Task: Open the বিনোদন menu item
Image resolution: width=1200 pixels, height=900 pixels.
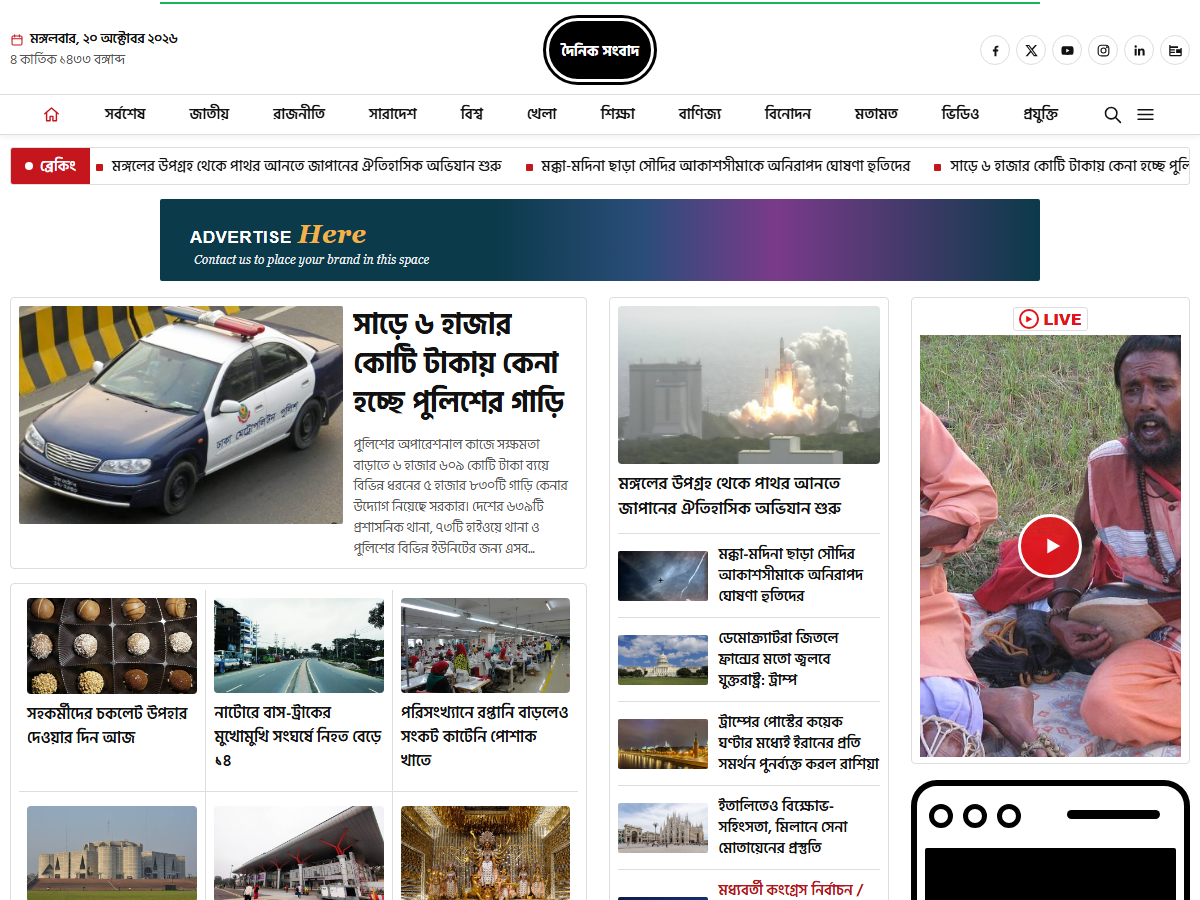Action: [788, 114]
